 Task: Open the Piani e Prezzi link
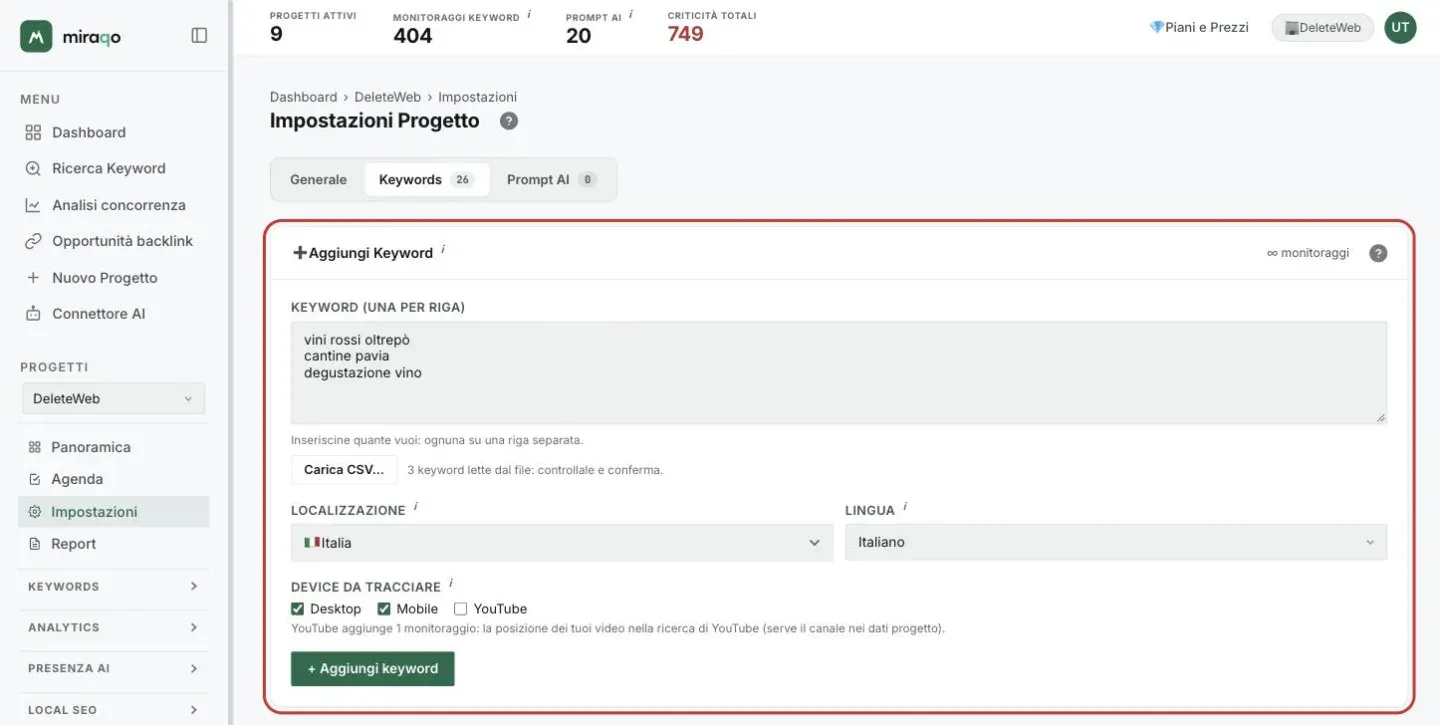pos(1199,28)
